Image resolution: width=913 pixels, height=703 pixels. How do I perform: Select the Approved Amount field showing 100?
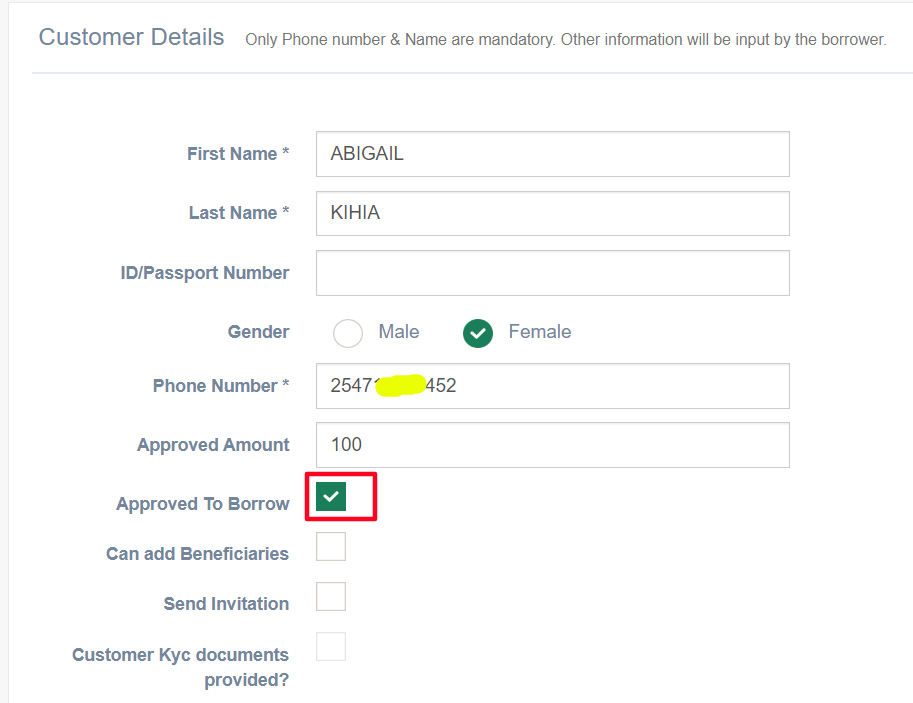click(x=552, y=445)
